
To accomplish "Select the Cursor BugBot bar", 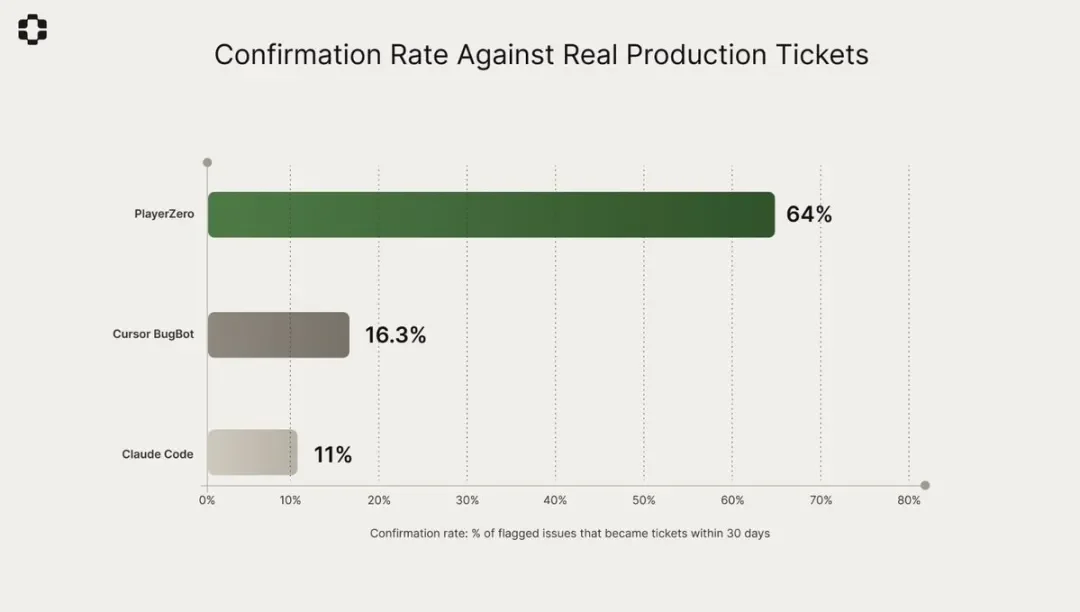I will [x=279, y=335].
